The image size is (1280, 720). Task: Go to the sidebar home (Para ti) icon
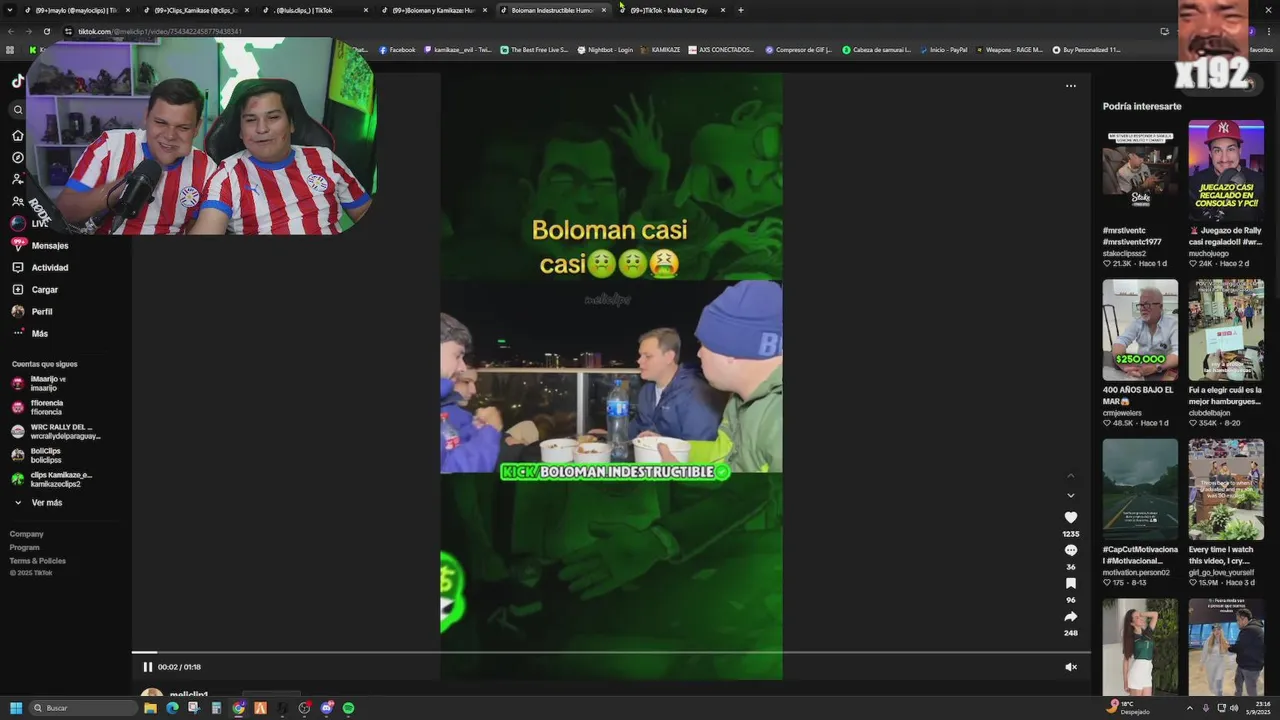(17, 135)
